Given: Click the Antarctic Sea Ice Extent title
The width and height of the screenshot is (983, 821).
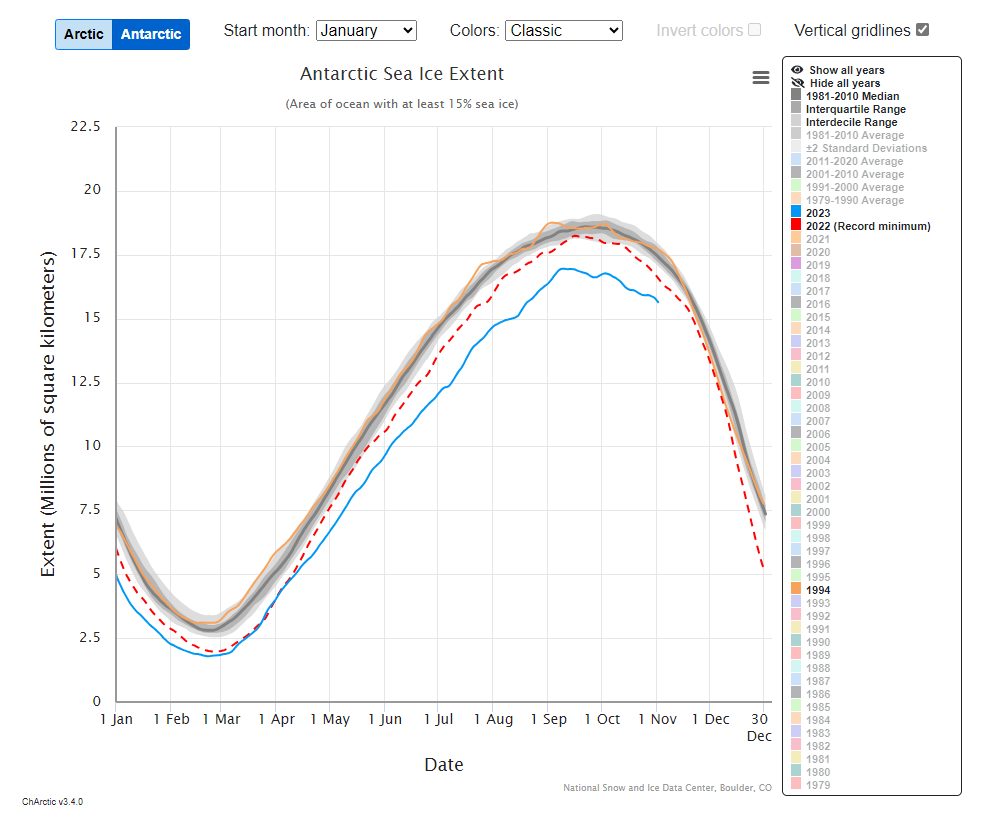Looking at the screenshot, I should [x=402, y=74].
